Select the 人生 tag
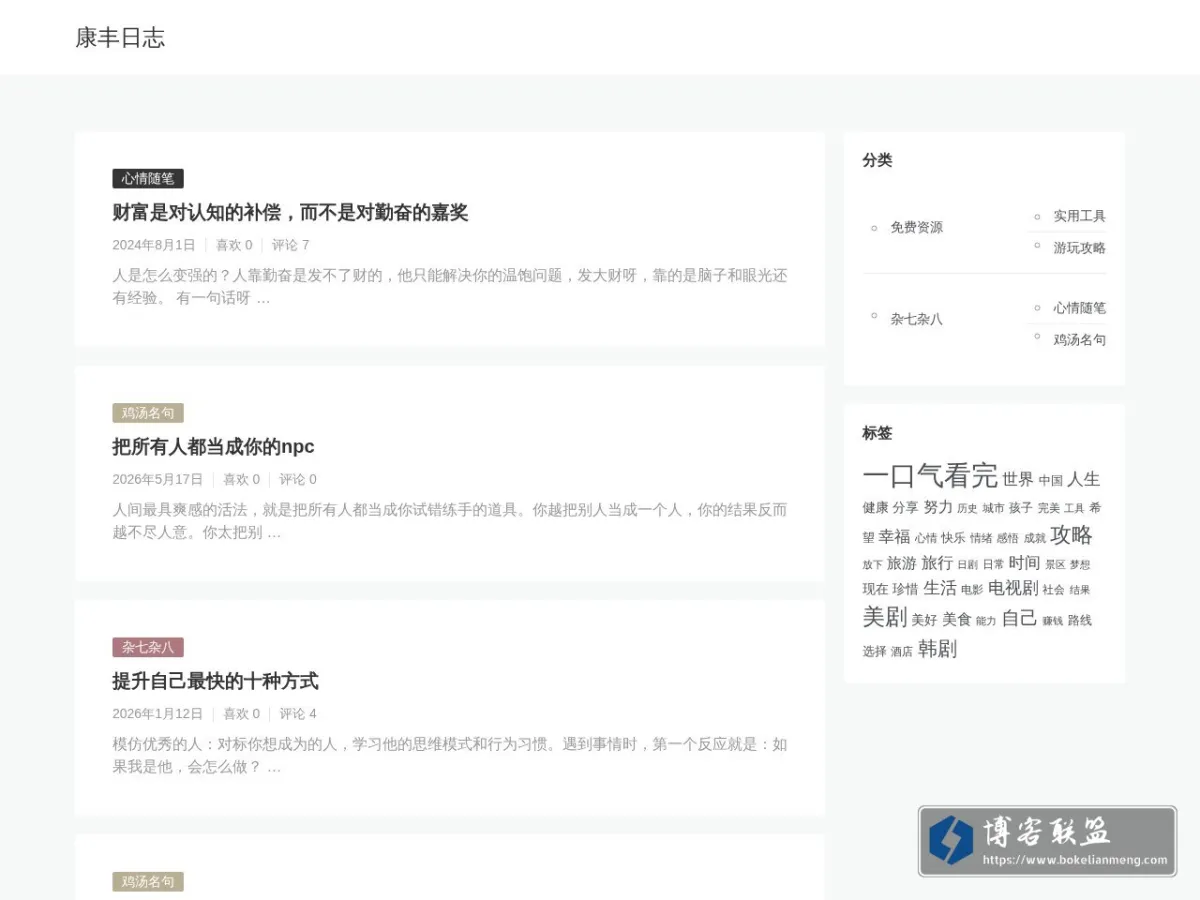Screen dimensions: 1200x900 click(1084, 480)
